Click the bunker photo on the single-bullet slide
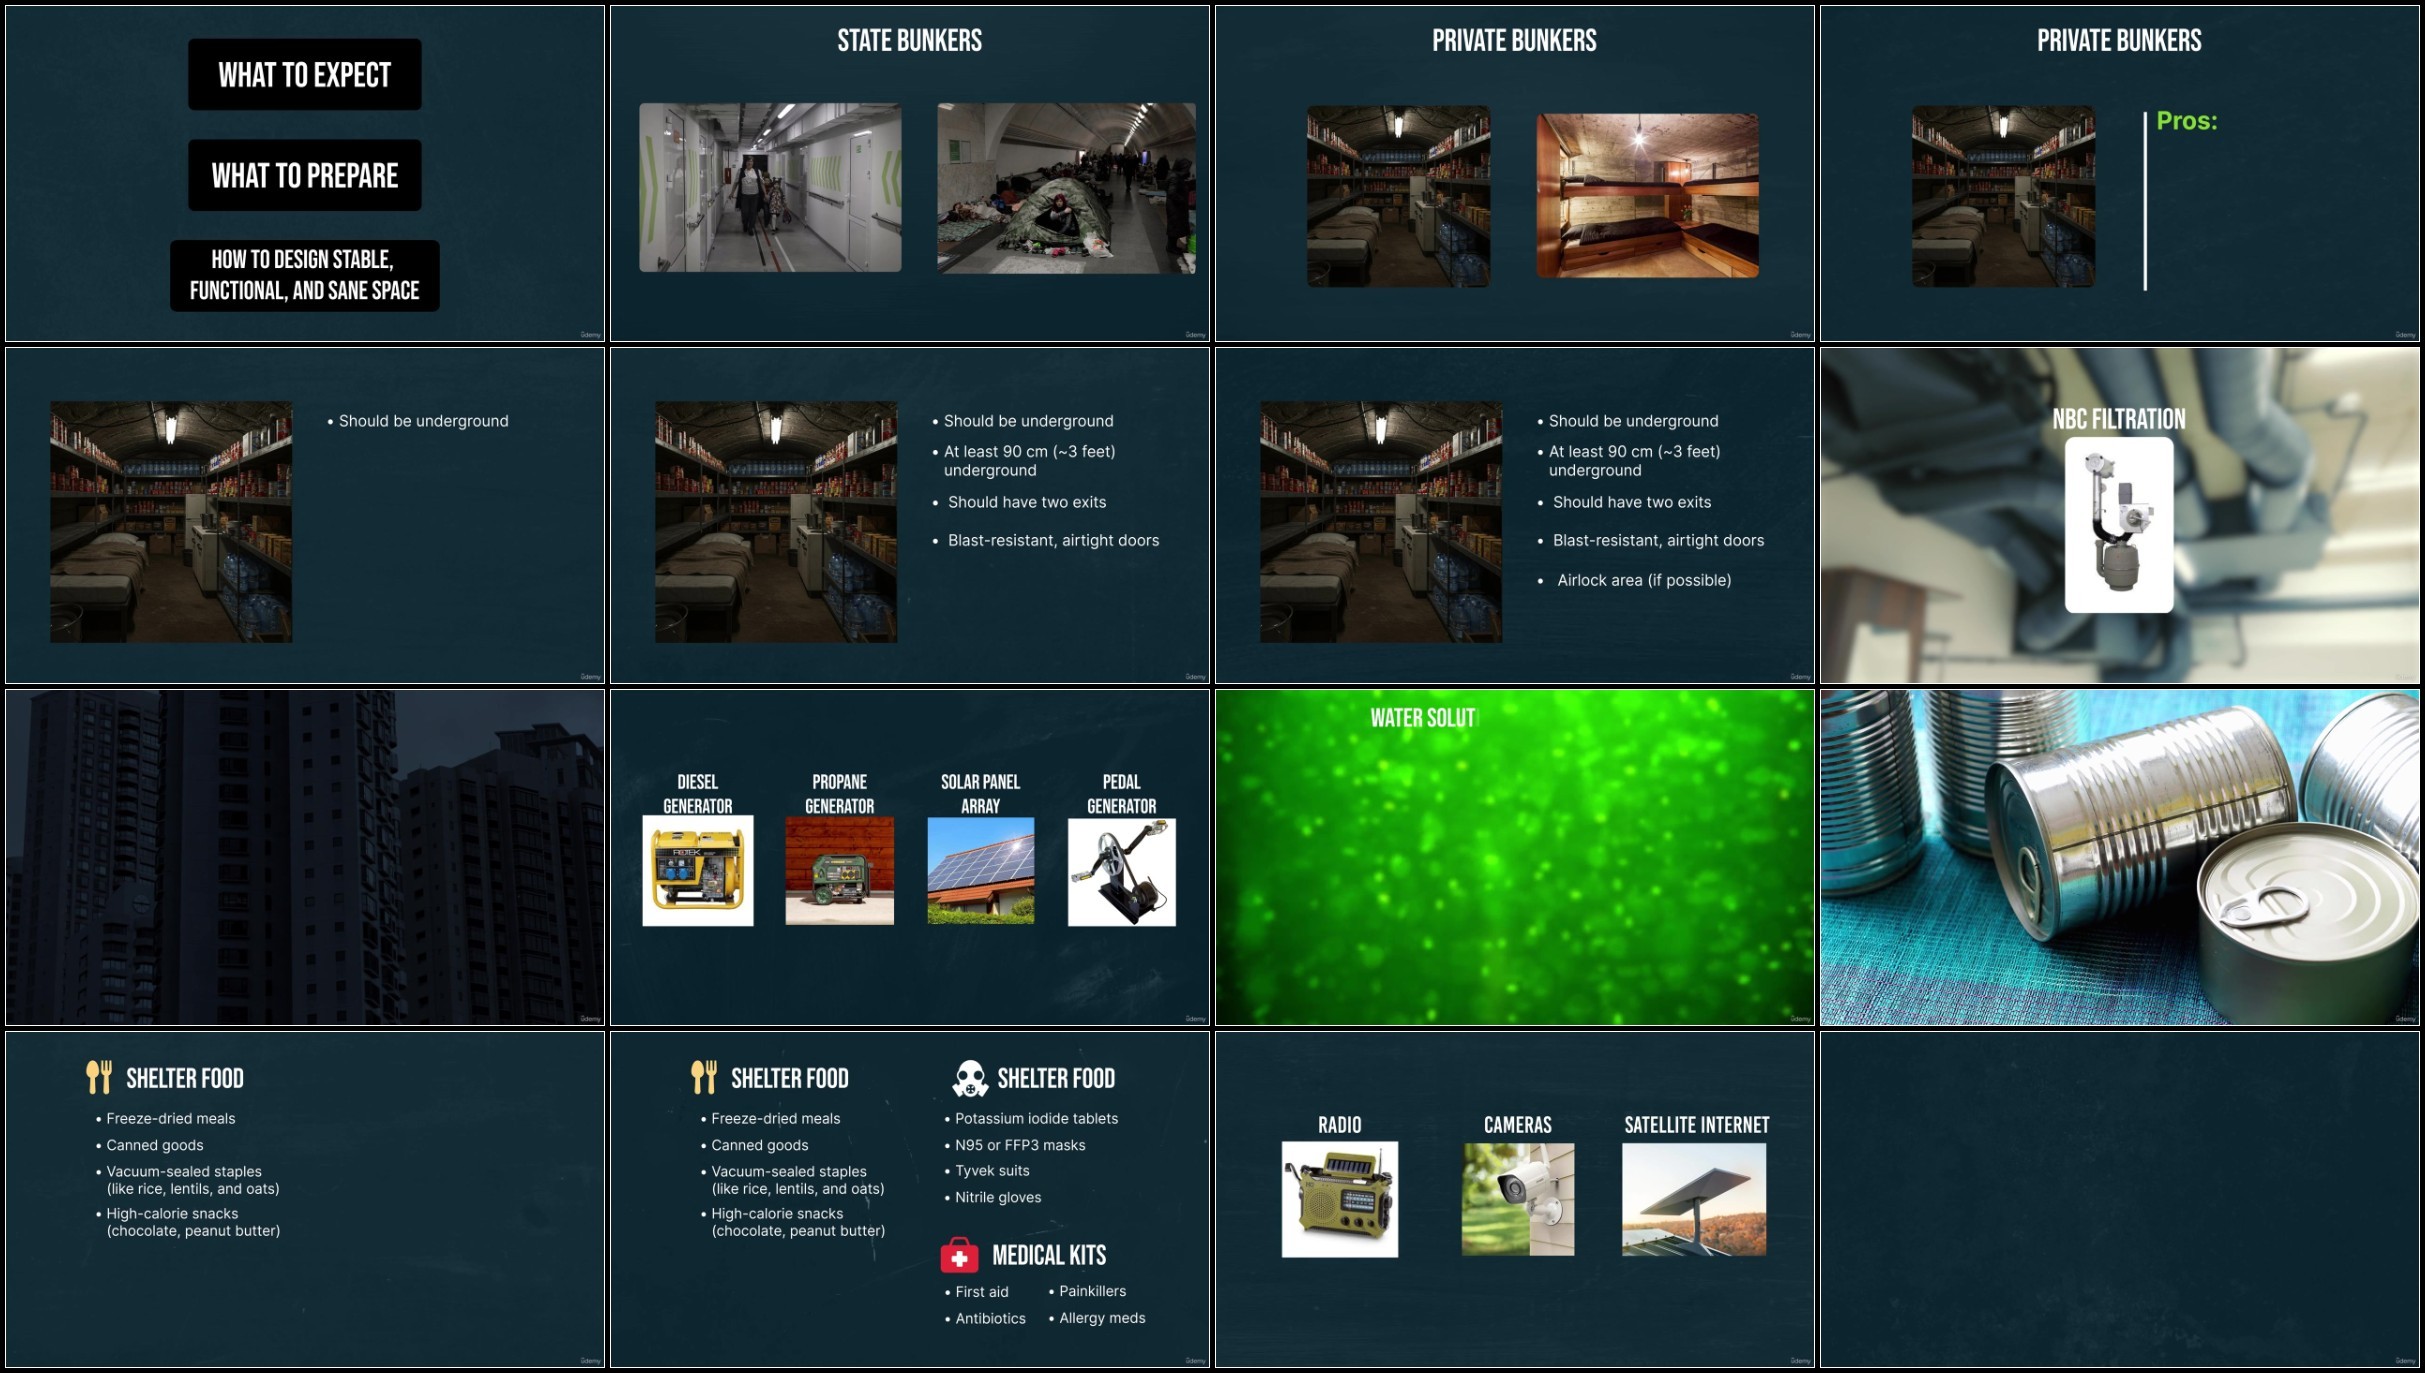The image size is (2425, 1373). click(x=171, y=522)
